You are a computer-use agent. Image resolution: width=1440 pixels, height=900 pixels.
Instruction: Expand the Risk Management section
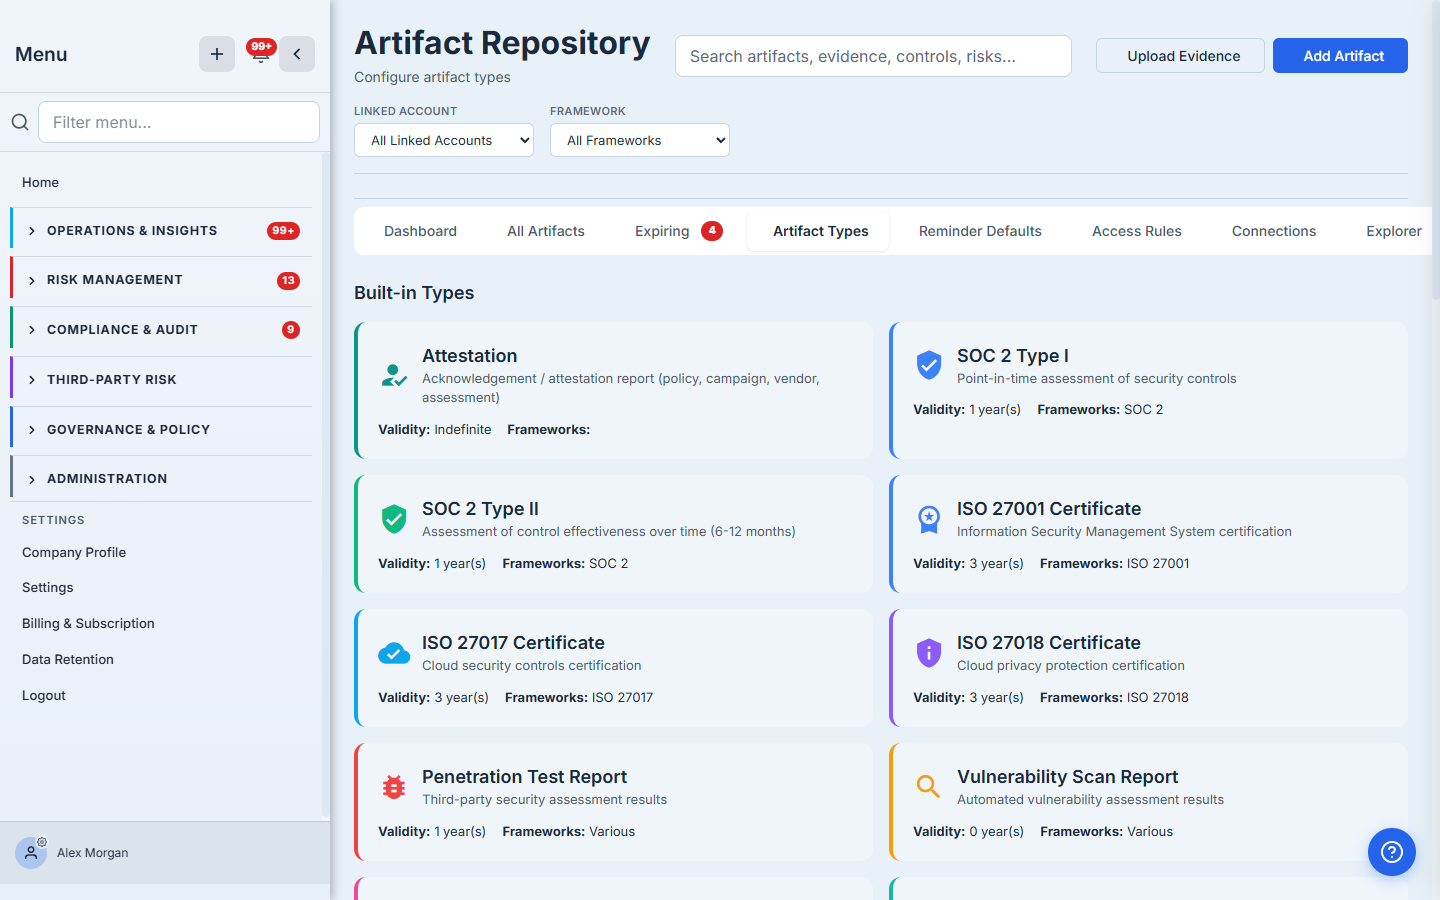tap(162, 280)
